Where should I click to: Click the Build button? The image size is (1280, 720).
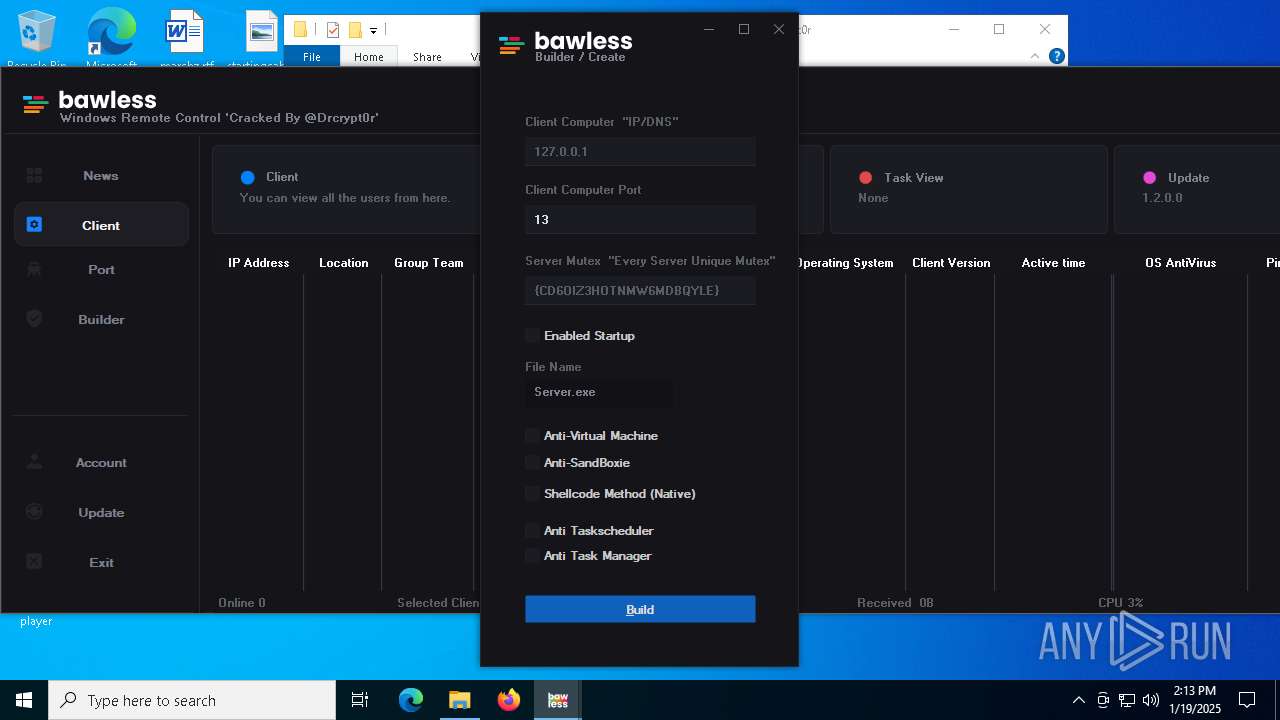coord(640,609)
